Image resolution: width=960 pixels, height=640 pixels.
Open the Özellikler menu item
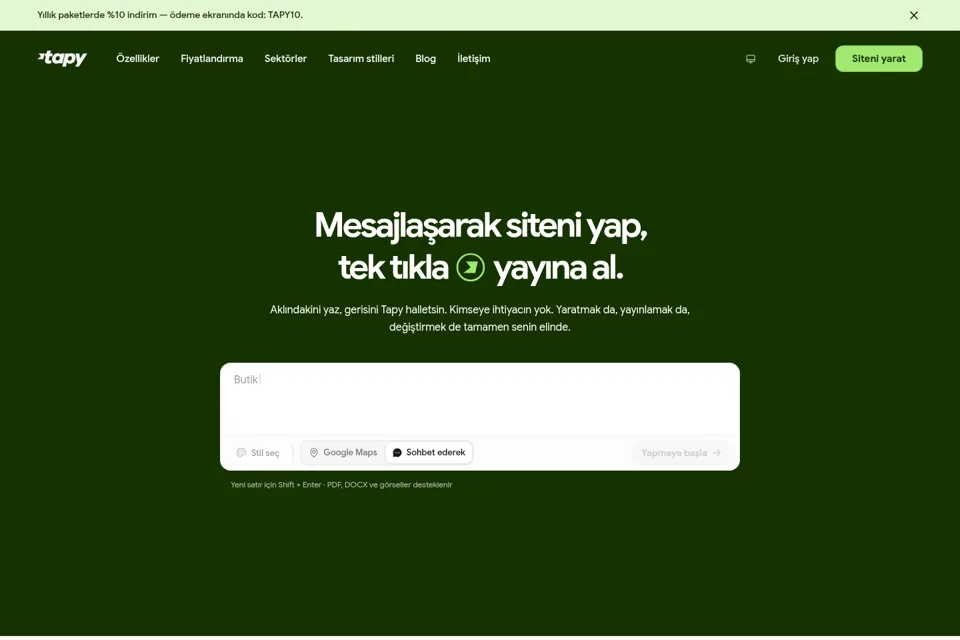pyautogui.click(x=138, y=59)
